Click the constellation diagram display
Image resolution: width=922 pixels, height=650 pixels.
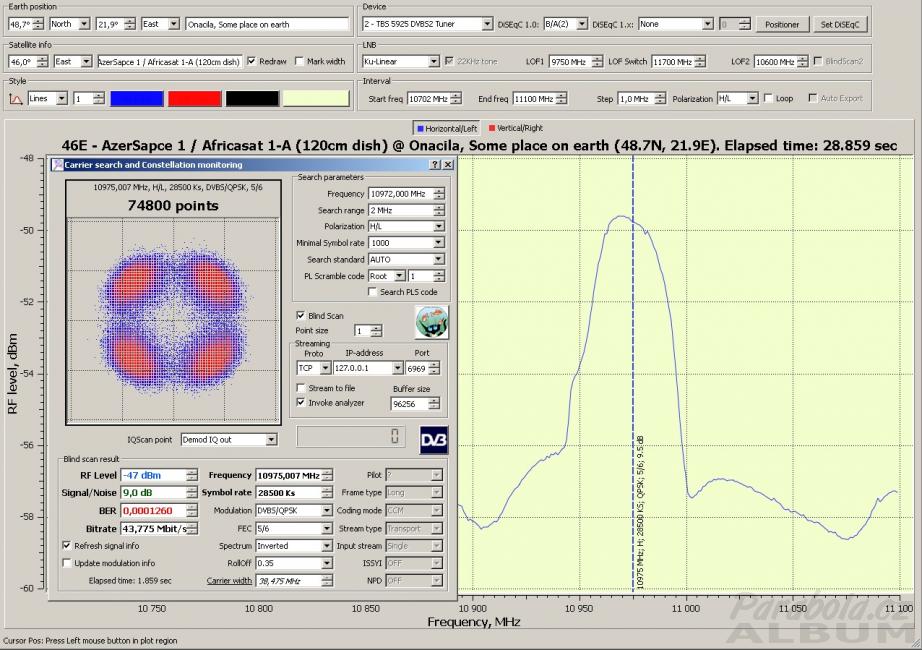click(173, 319)
